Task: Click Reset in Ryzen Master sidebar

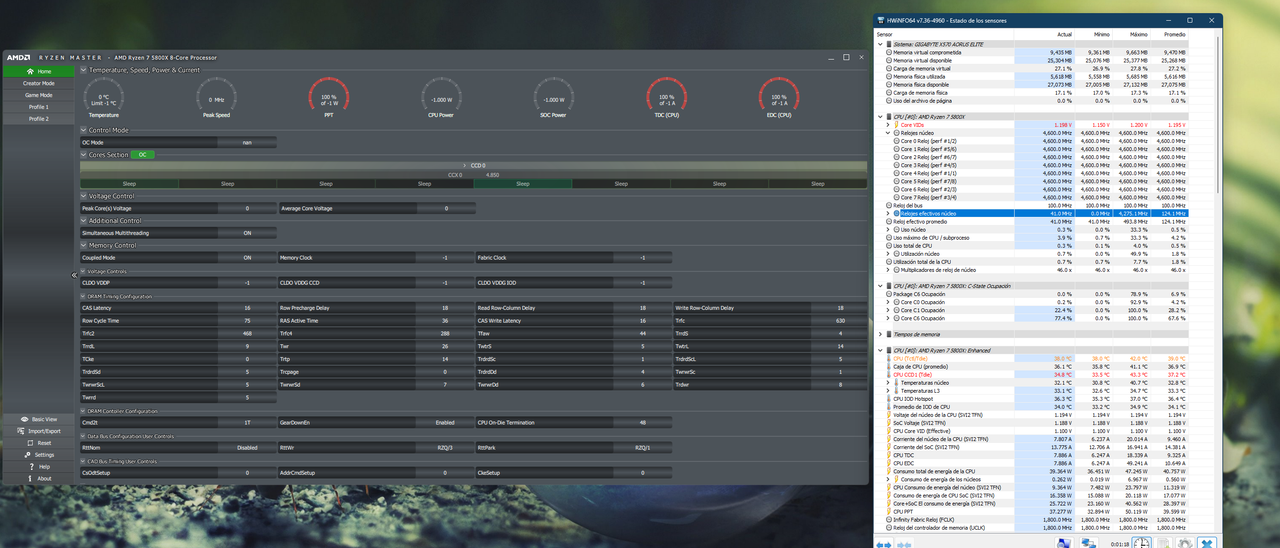Action: click(40, 443)
